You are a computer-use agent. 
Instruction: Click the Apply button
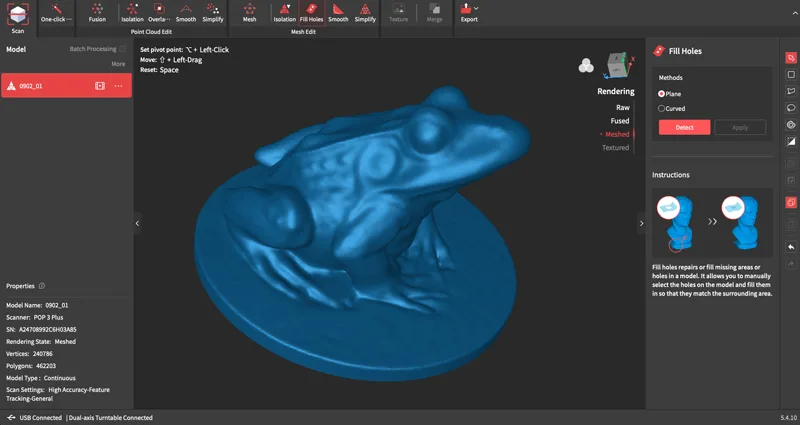[740, 127]
